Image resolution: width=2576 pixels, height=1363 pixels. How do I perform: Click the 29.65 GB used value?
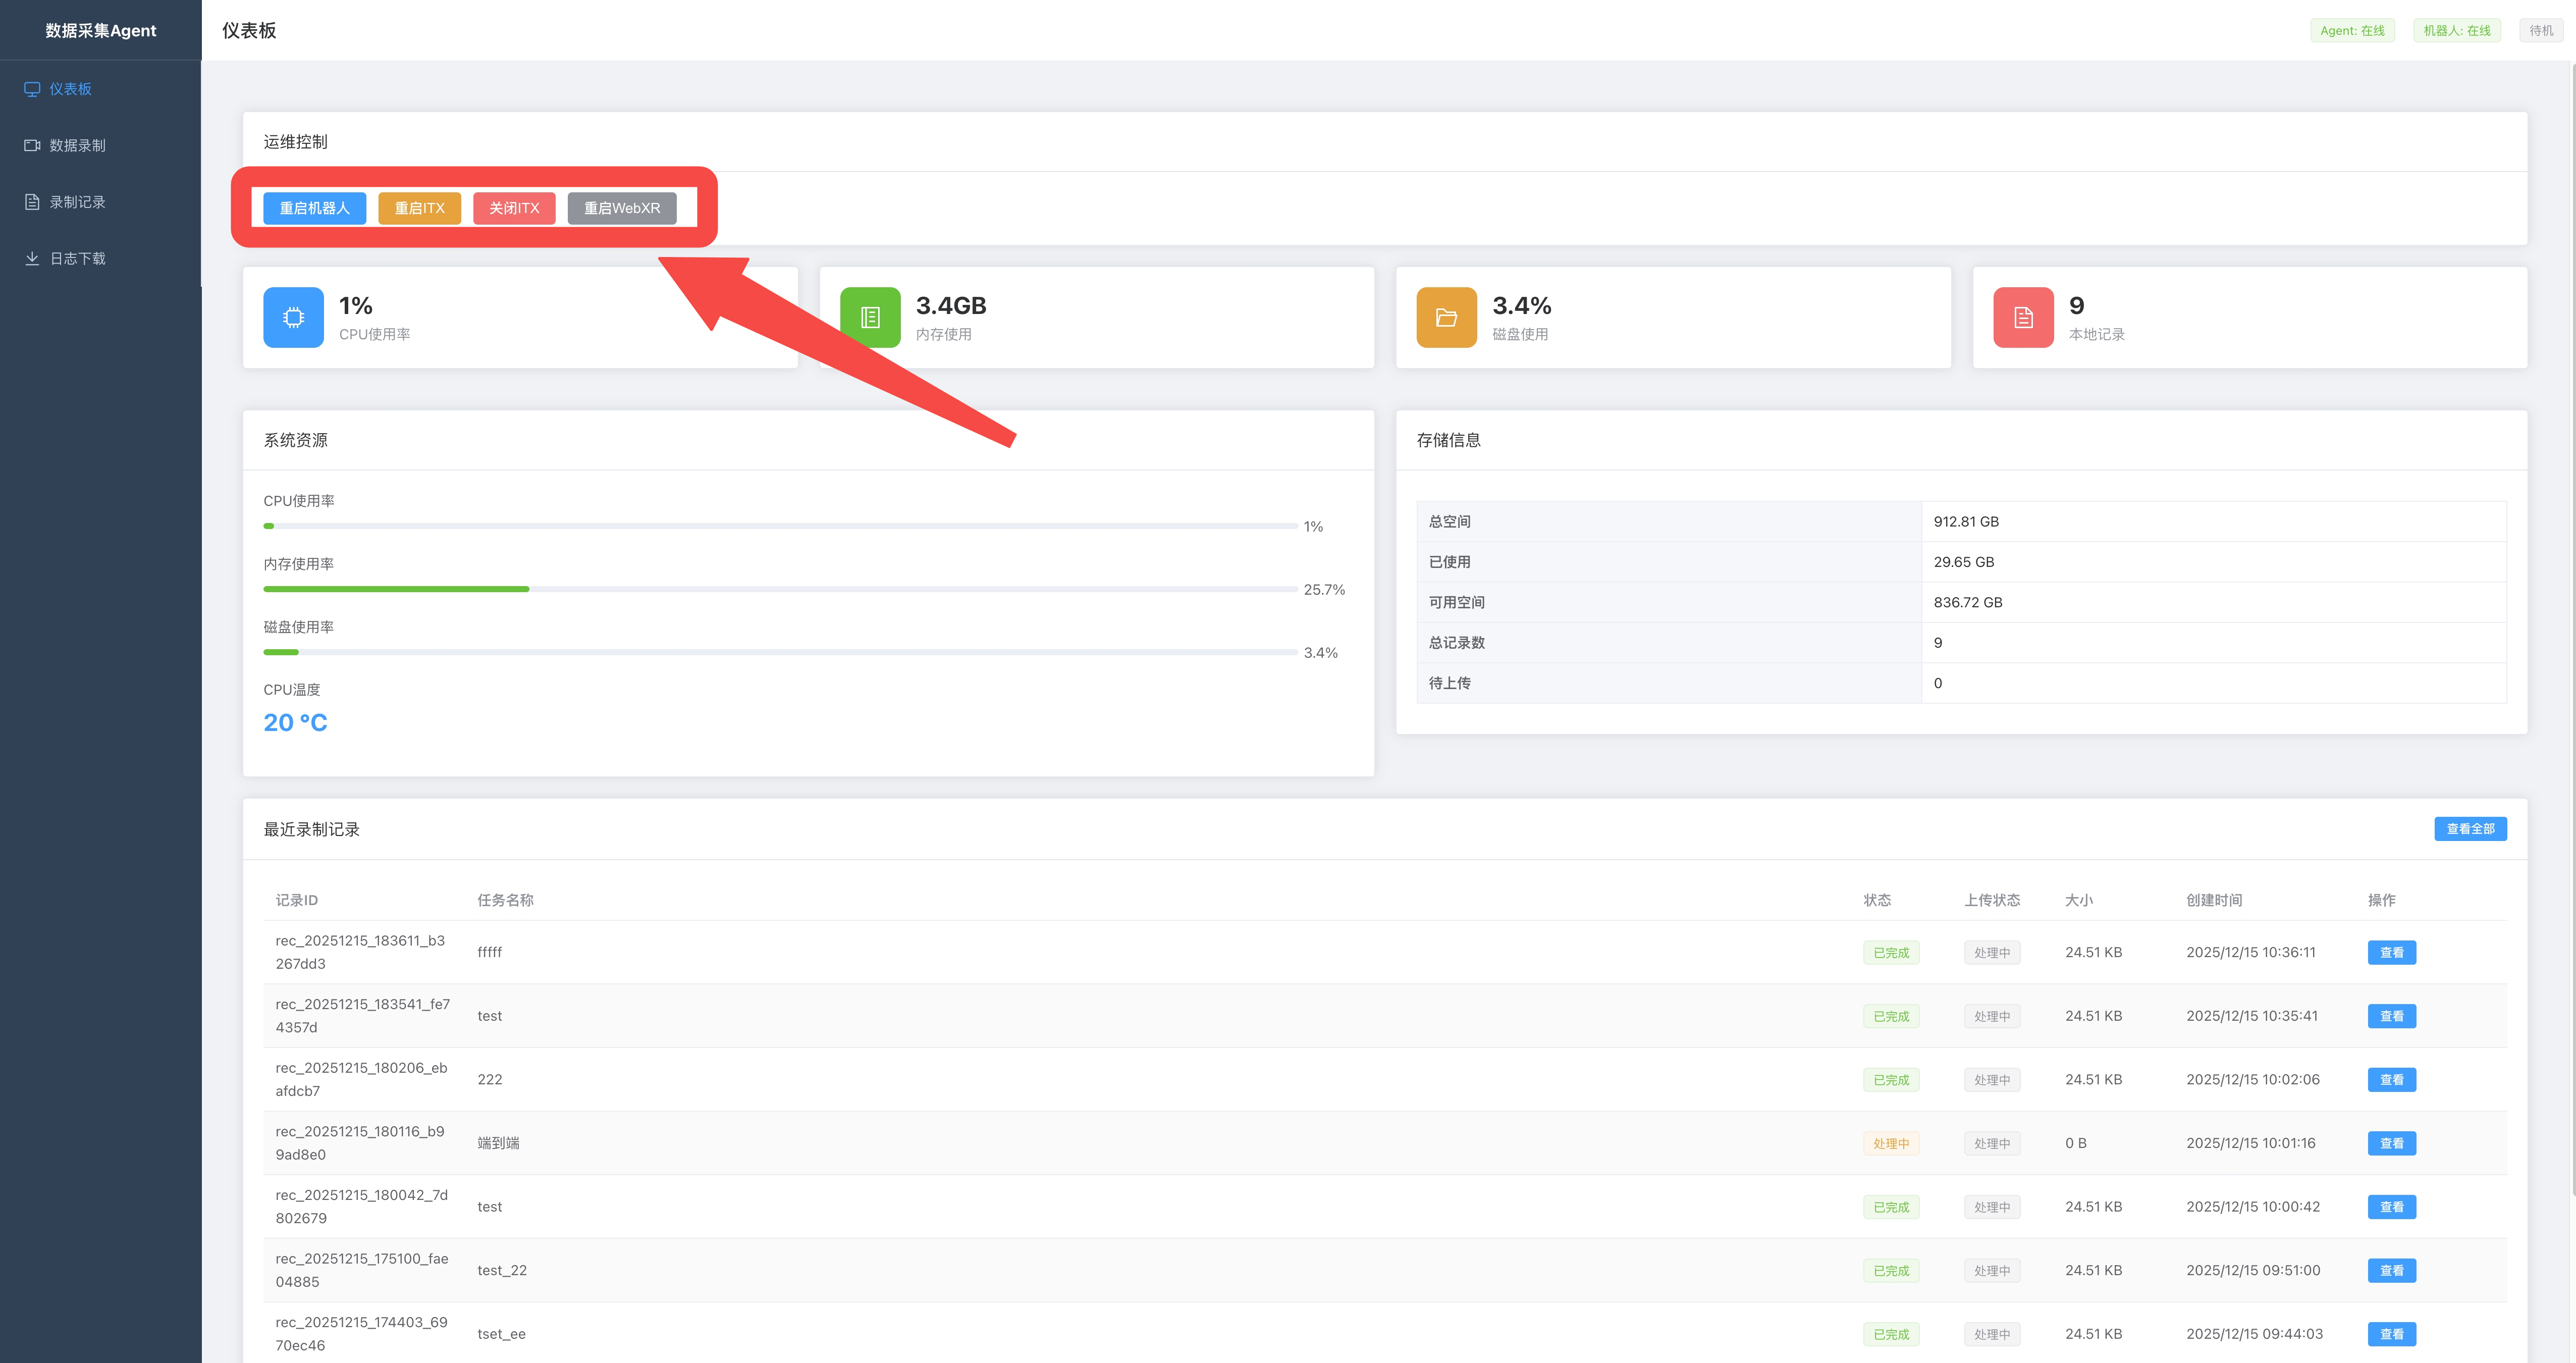[1963, 562]
